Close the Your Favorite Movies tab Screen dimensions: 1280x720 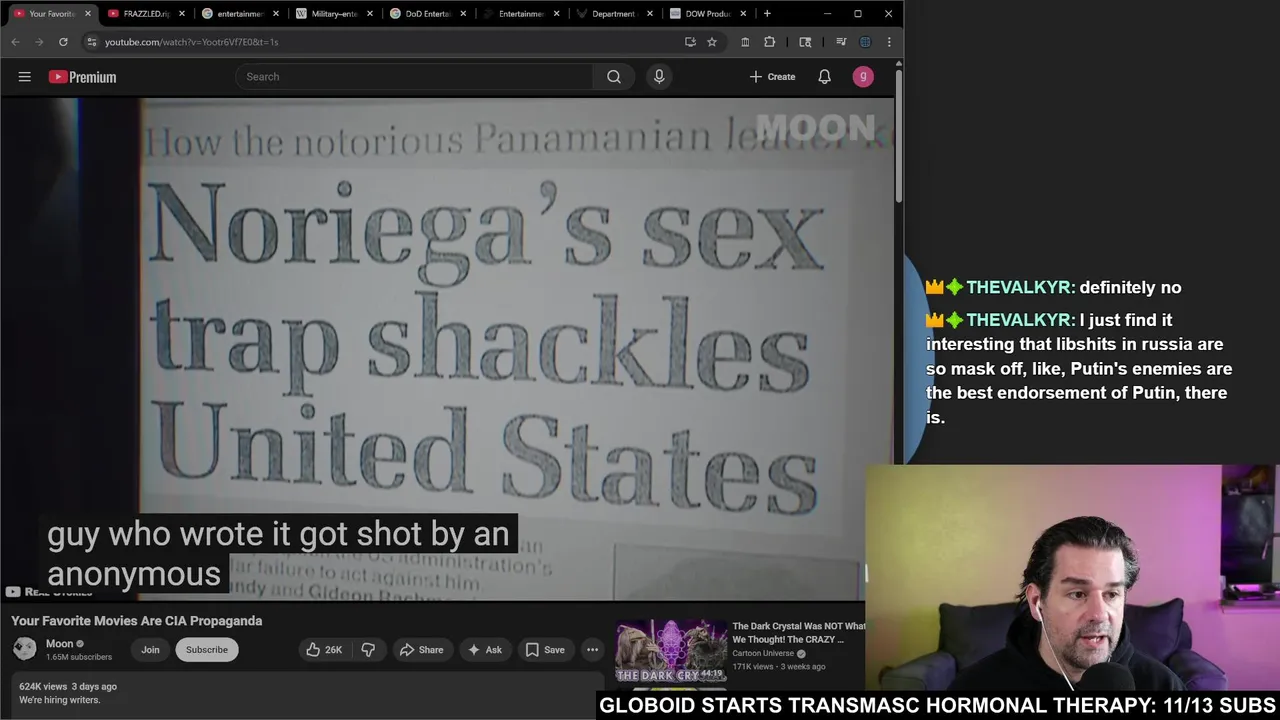pyautogui.click(x=88, y=14)
